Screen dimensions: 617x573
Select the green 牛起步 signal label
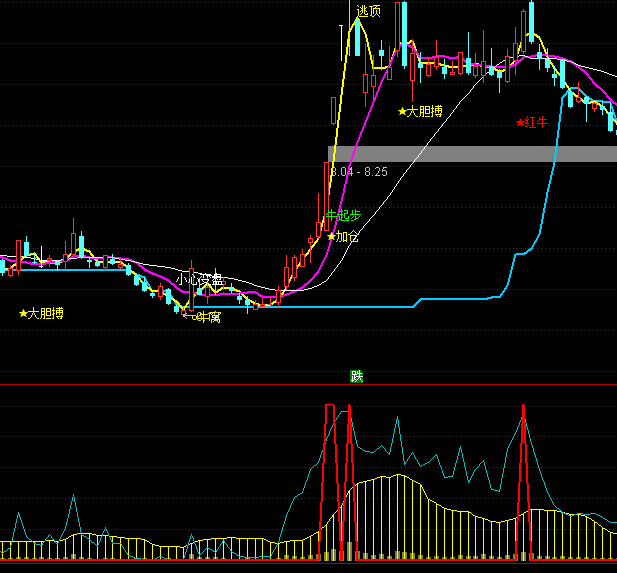tap(343, 215)
